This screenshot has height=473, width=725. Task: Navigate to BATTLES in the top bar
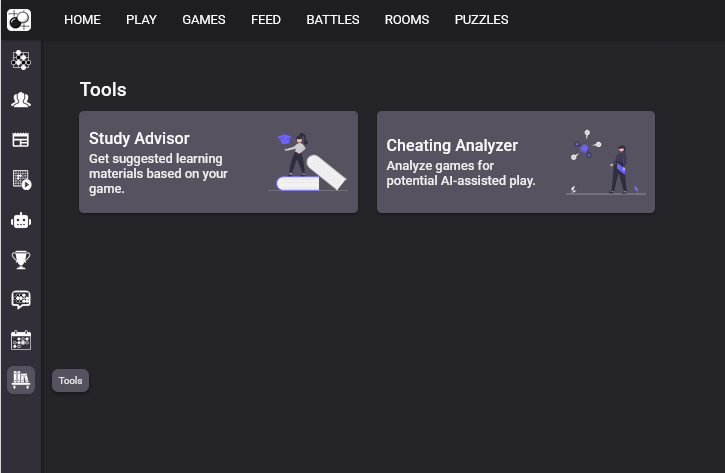[x=332, y=20]
